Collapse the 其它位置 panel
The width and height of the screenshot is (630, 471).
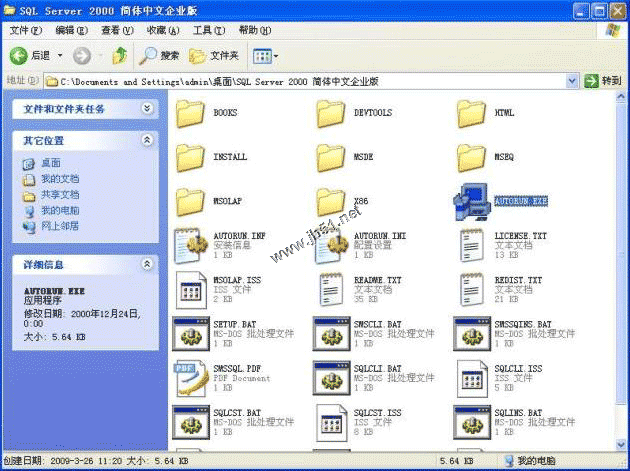(x=147, y=141)
